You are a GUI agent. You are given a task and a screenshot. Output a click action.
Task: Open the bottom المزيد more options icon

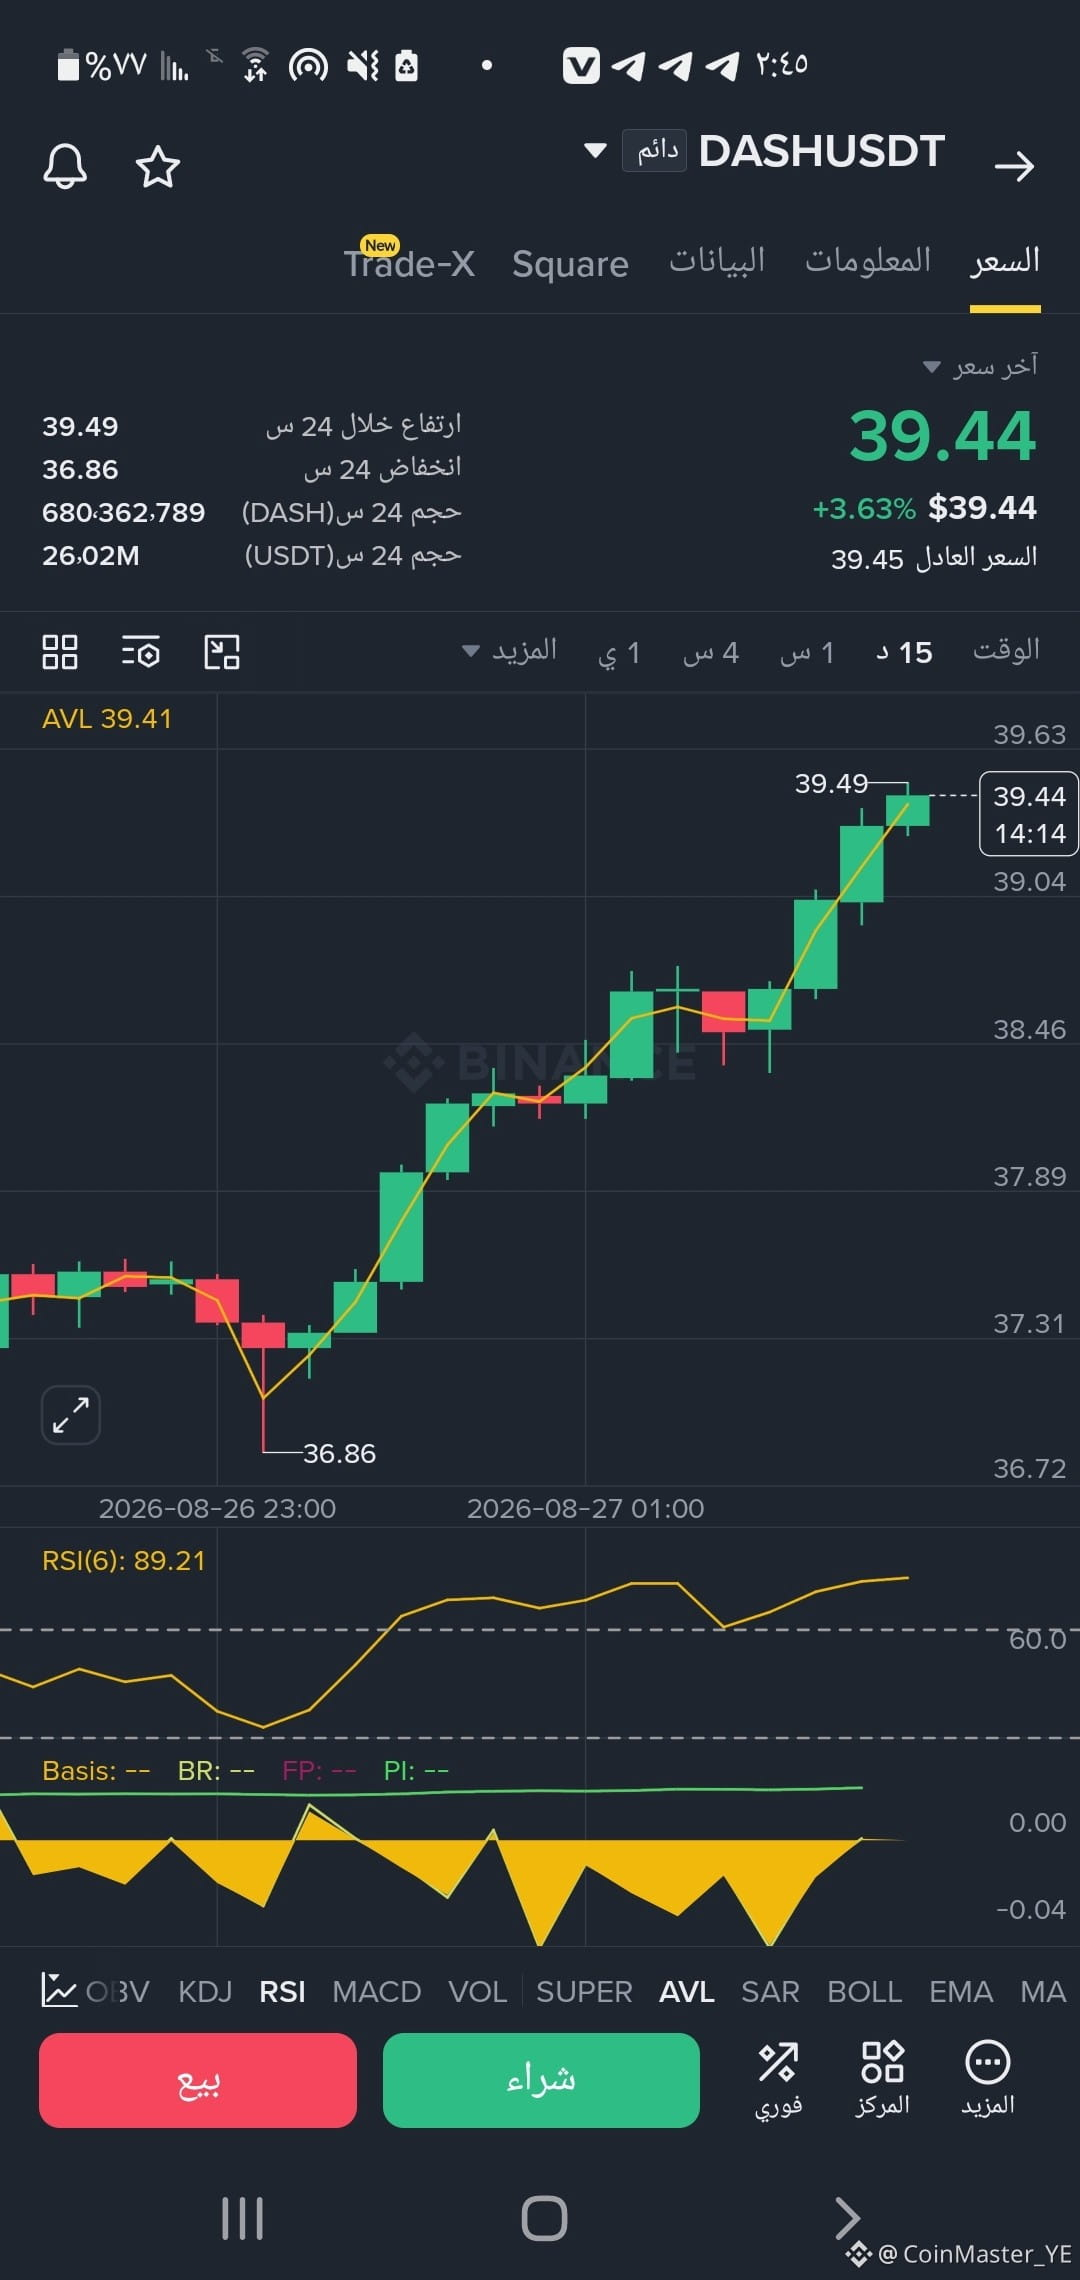coord(988,2080)
